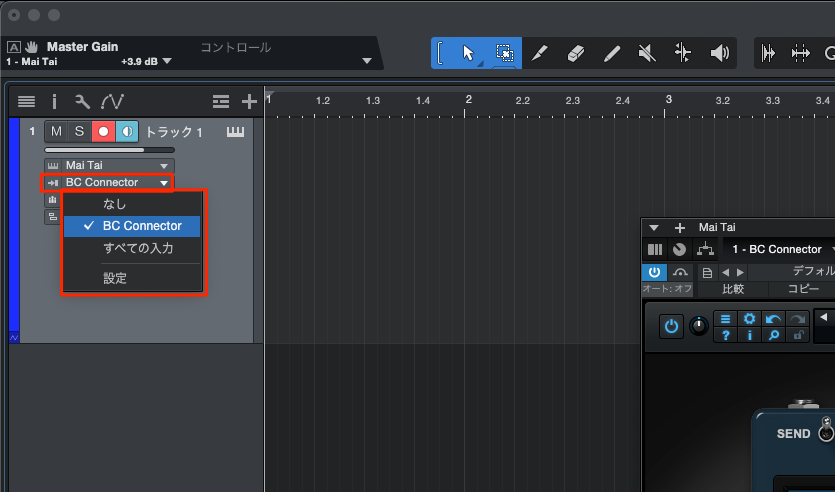The image size is (835, 492).
Task: Select the Paint pencil tool
Action: click(611, 53)
